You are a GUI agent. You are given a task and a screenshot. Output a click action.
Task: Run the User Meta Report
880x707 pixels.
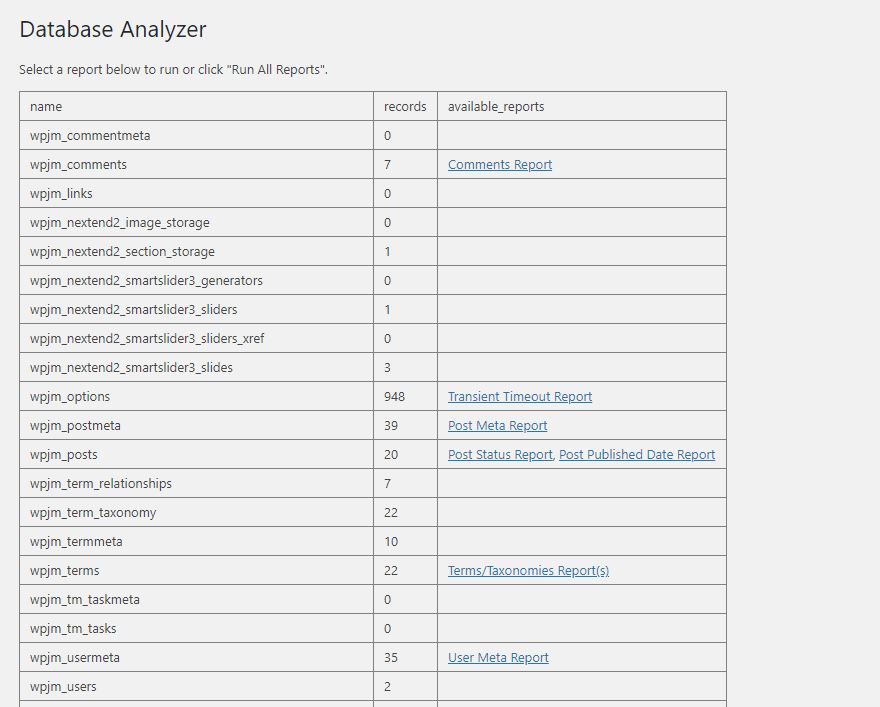click(498, 658)
